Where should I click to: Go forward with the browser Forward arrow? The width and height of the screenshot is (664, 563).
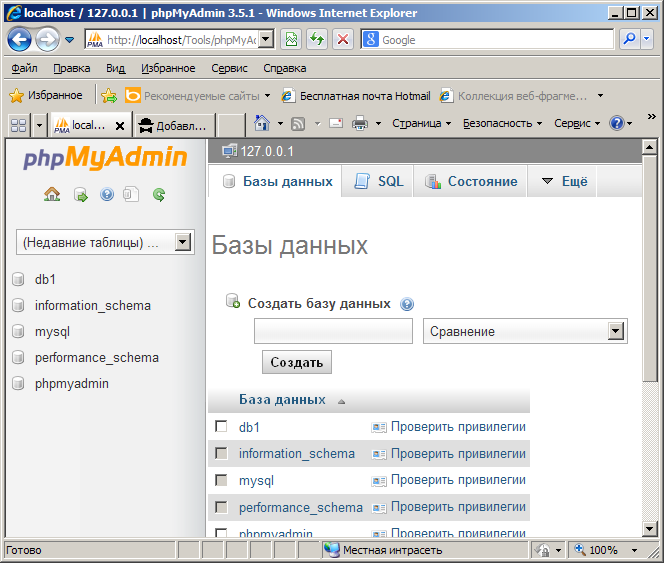47,40
